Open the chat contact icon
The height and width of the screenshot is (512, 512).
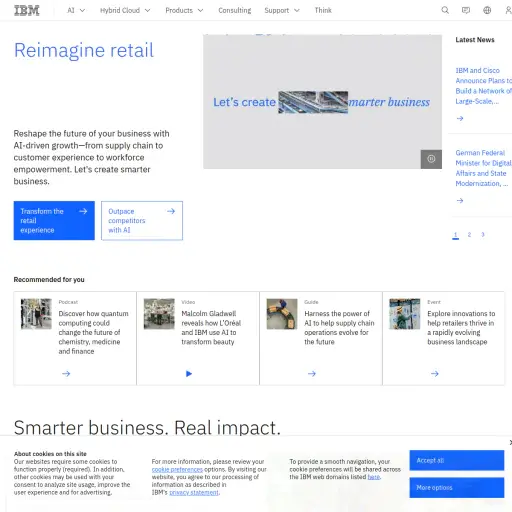(x=466, y=10)
